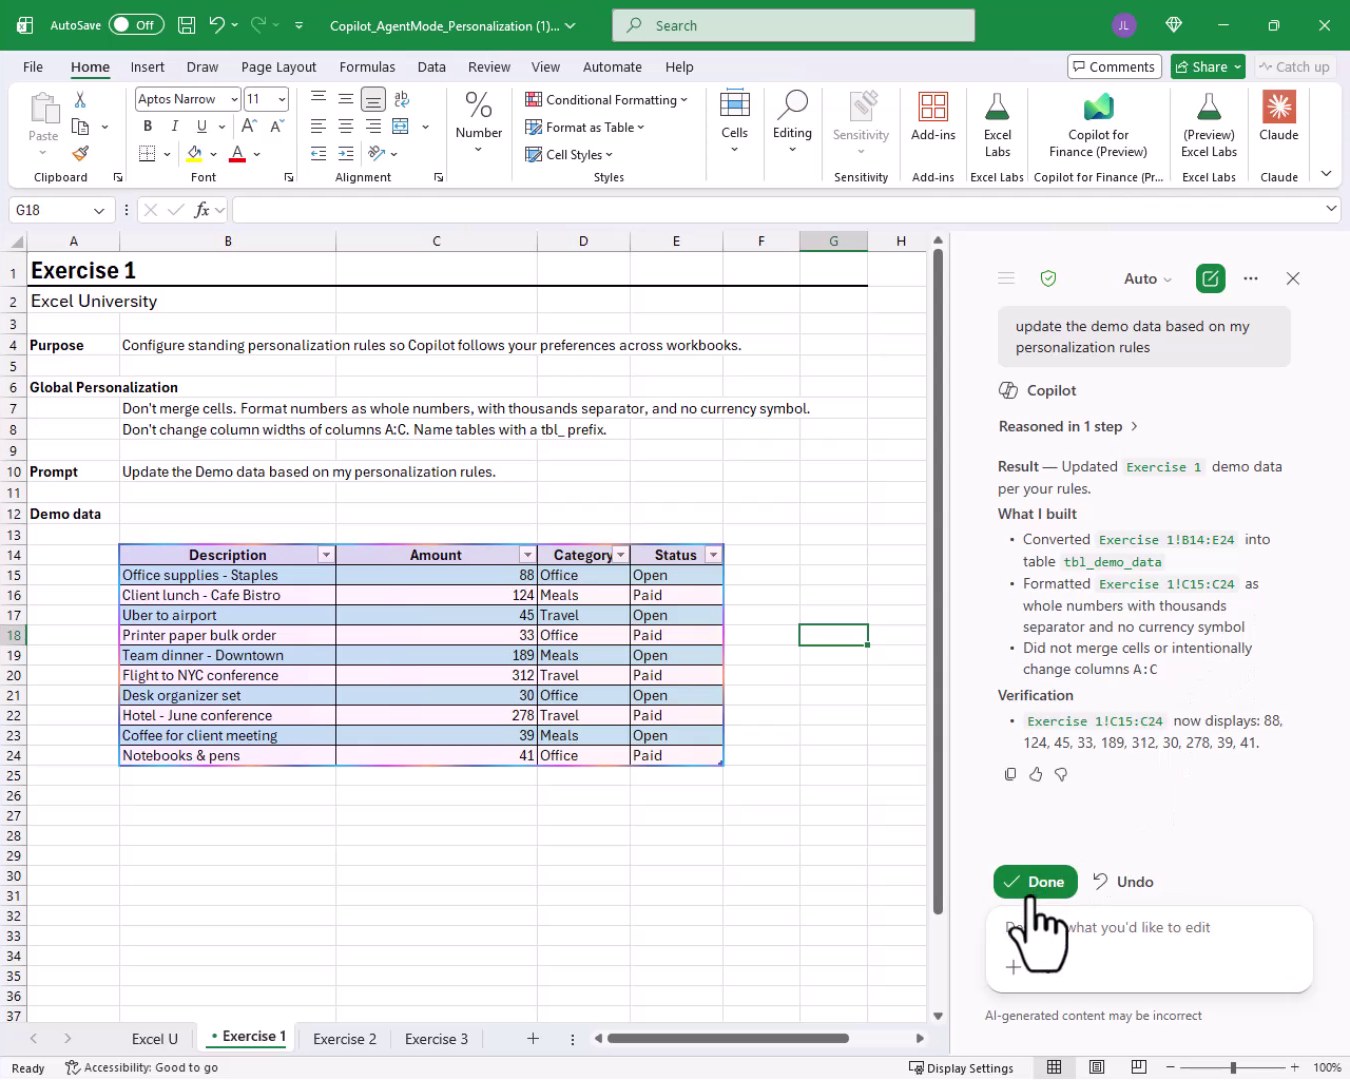Click Decrease Font Size icon
This screenshot has height=1080, width=1350.
click(277, 126)
